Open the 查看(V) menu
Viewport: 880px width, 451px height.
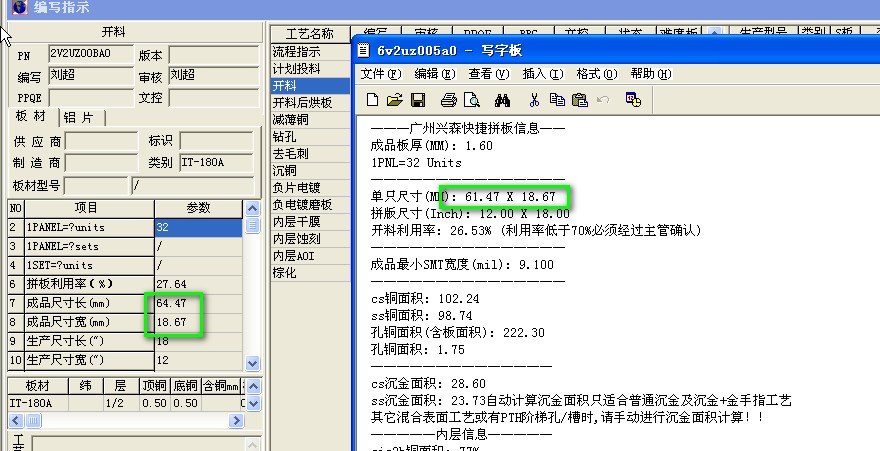click(489, 74)
